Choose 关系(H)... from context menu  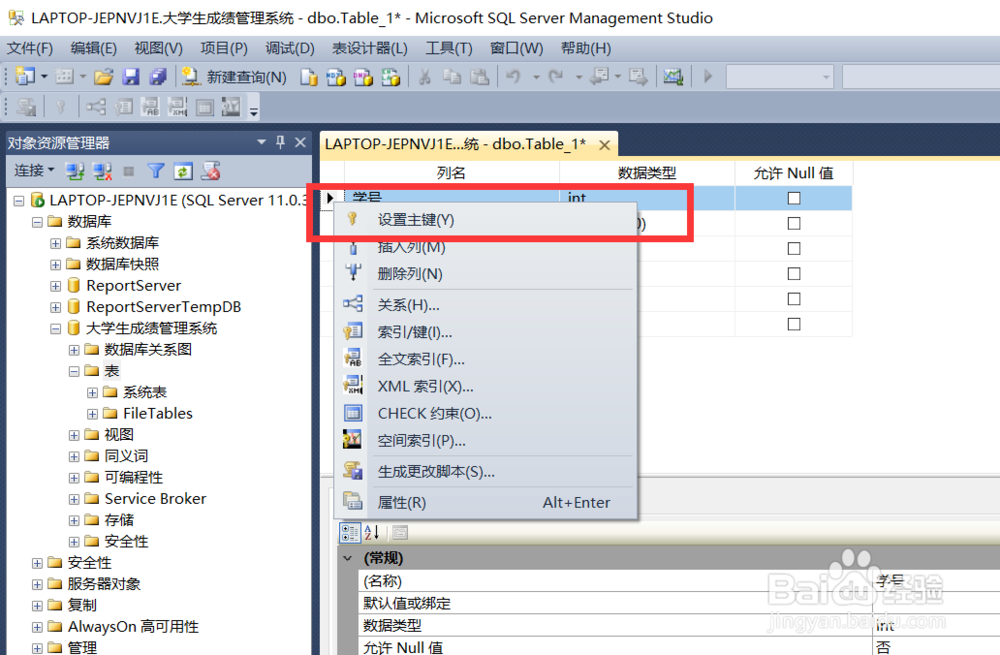click(486, 305)
